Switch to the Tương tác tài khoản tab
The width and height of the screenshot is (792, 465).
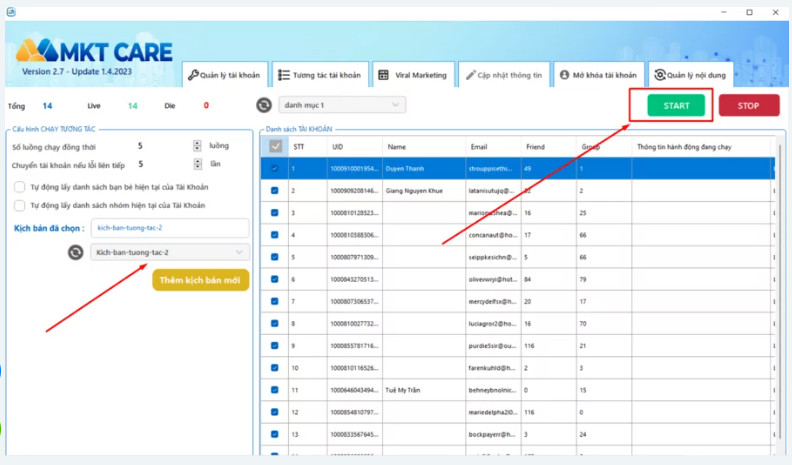320,75
